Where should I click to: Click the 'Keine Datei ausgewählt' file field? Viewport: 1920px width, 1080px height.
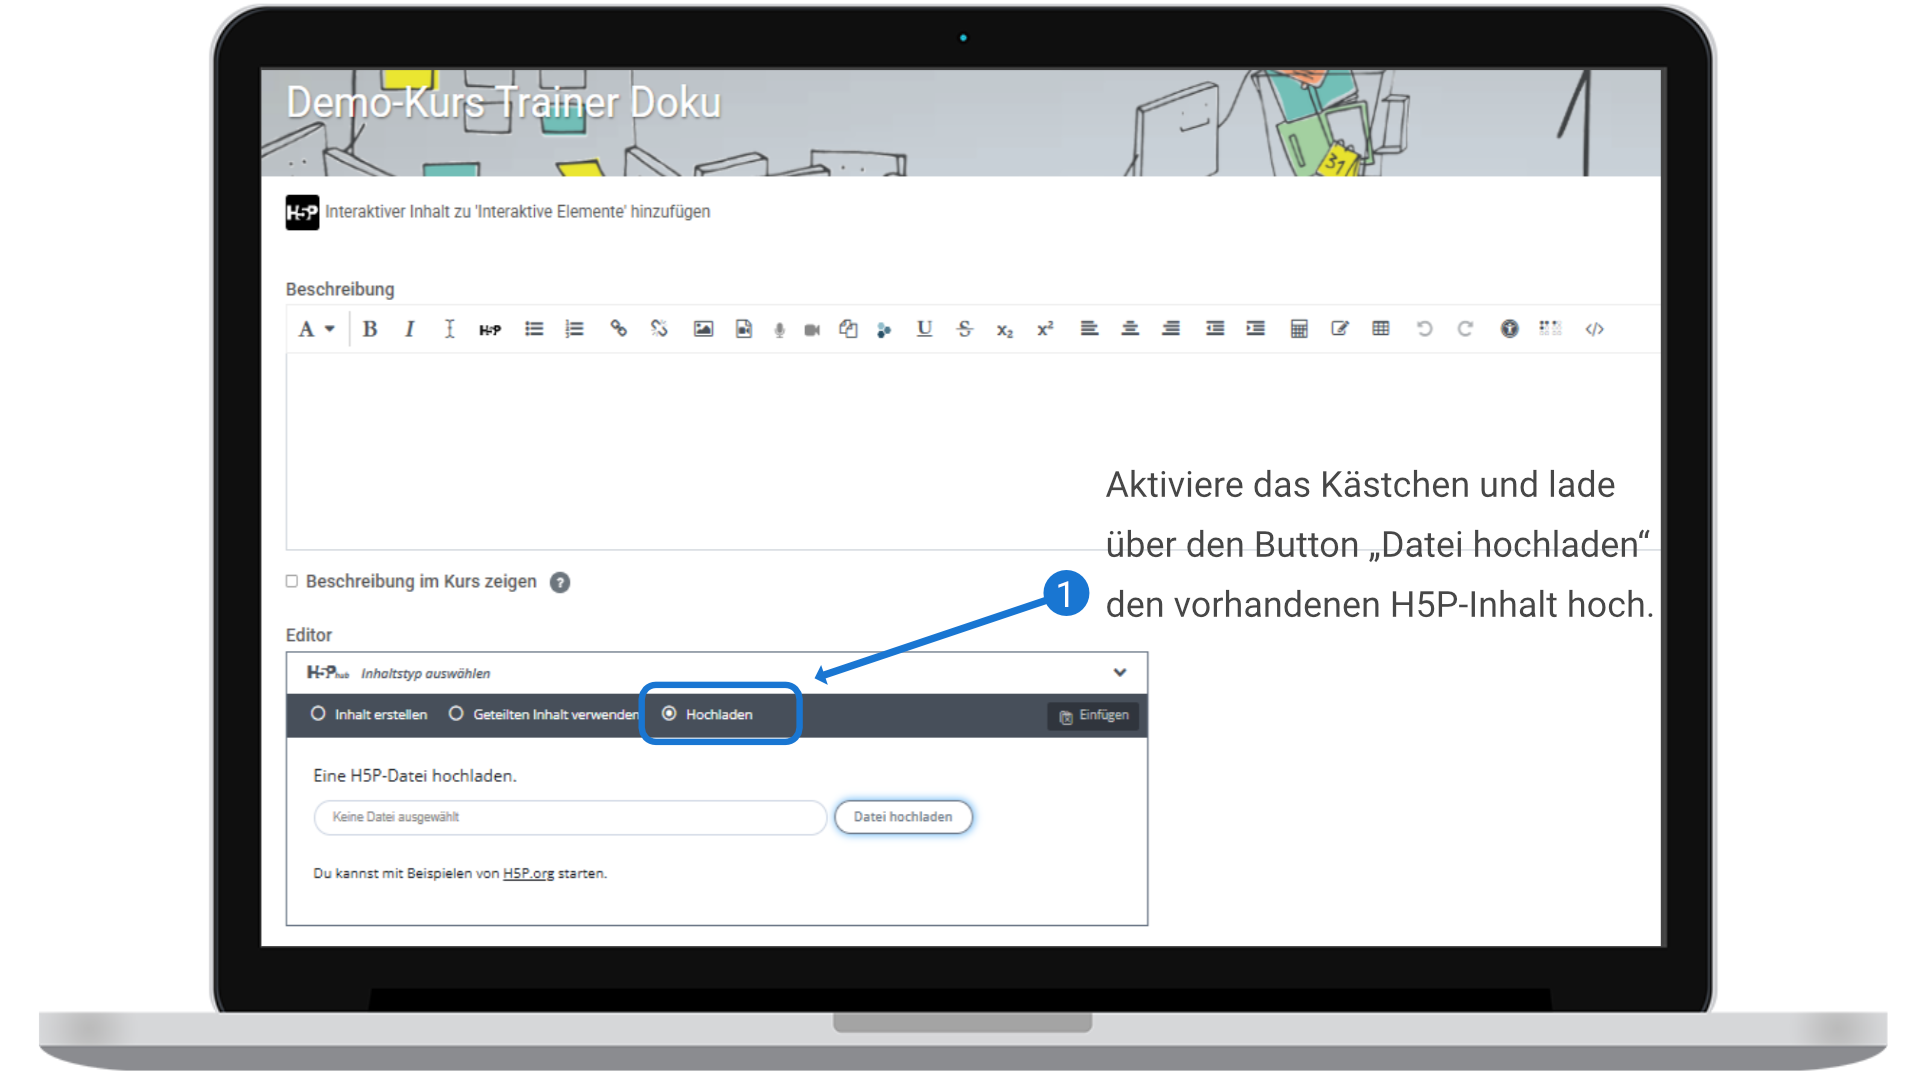click(x=569, y=817)
